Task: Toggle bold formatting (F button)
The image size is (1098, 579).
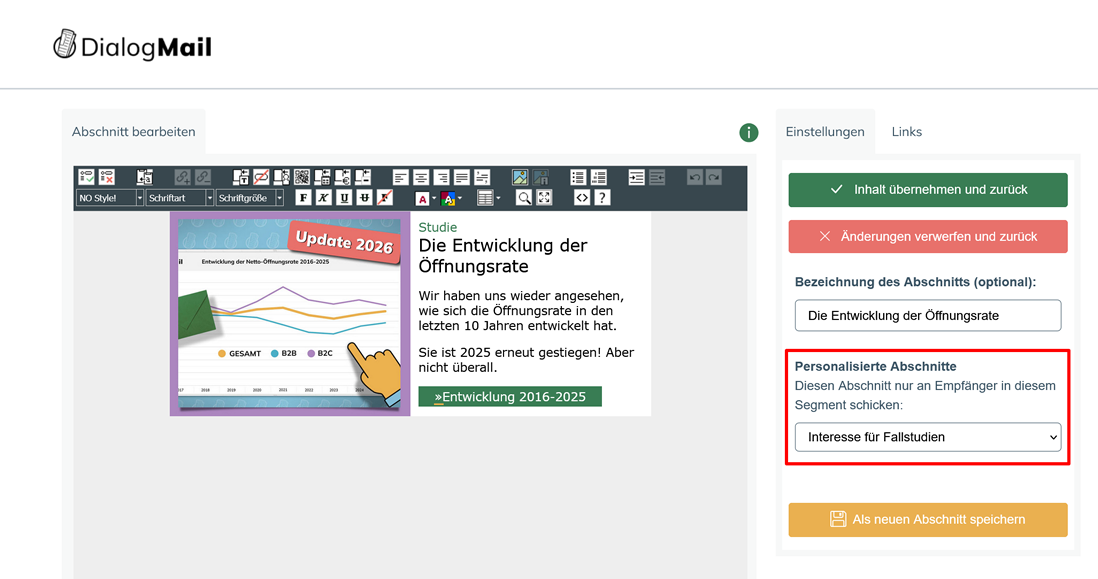Action: click(x=304, y=198)
